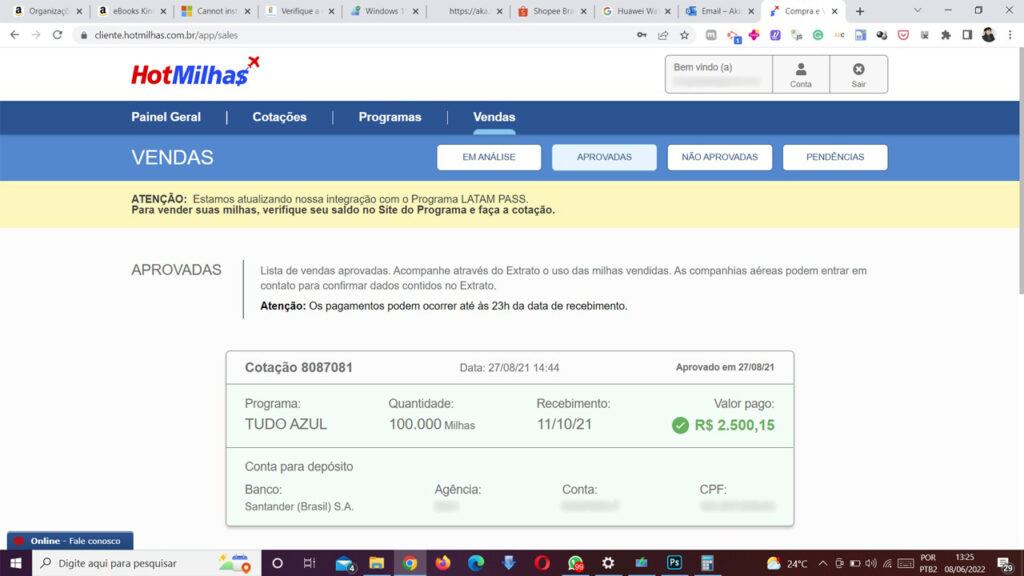Image resolution: width=1024 pixels, height=576 pixels.
Task: Close the Windows tab
Action: (x=415, y=11)
